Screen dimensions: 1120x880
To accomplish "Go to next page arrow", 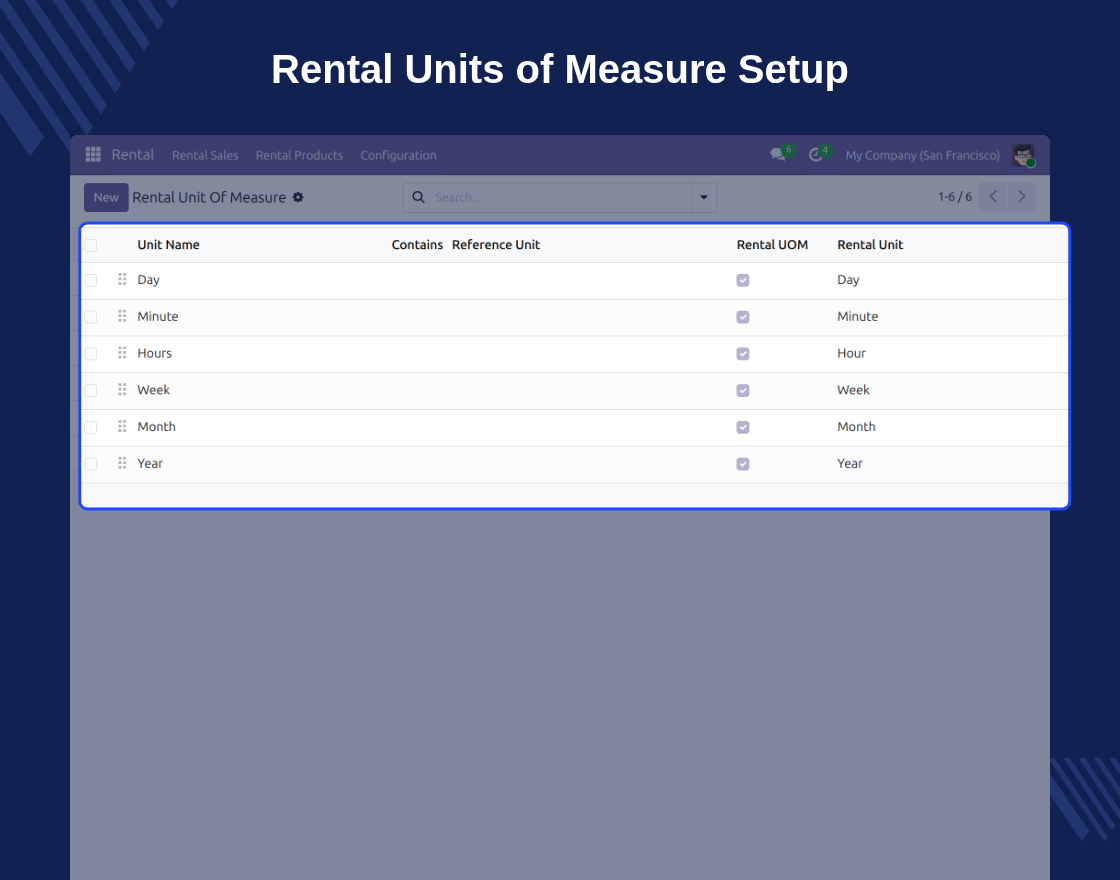I will pos(1021,196).
